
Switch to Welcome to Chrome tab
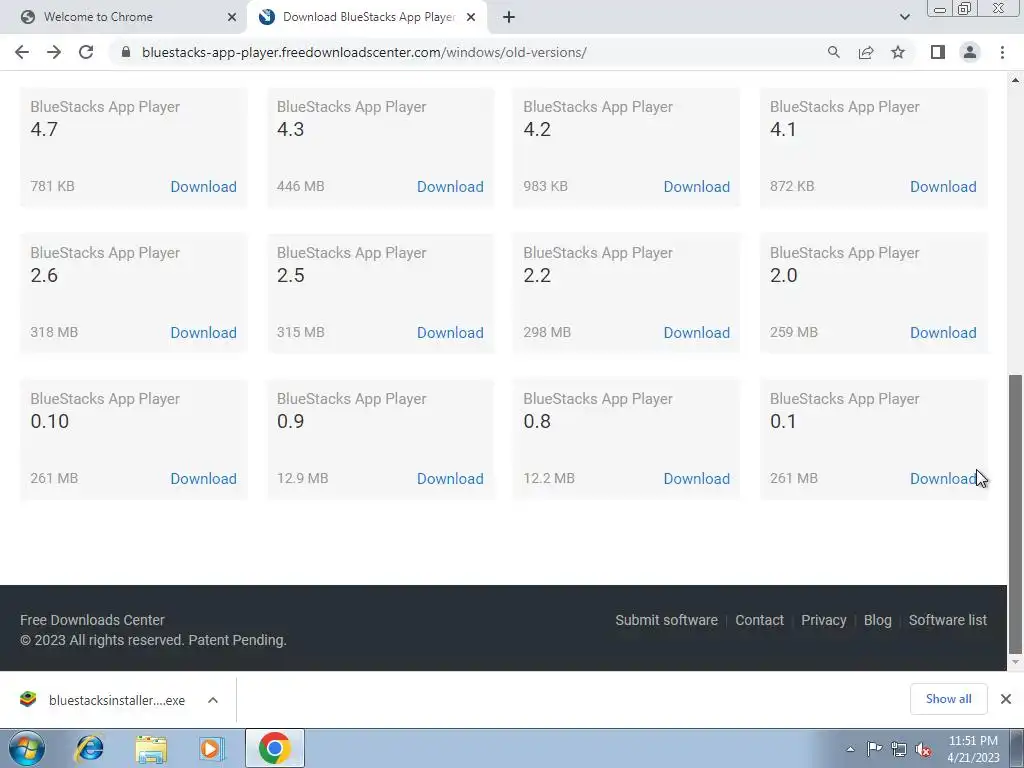123,17
